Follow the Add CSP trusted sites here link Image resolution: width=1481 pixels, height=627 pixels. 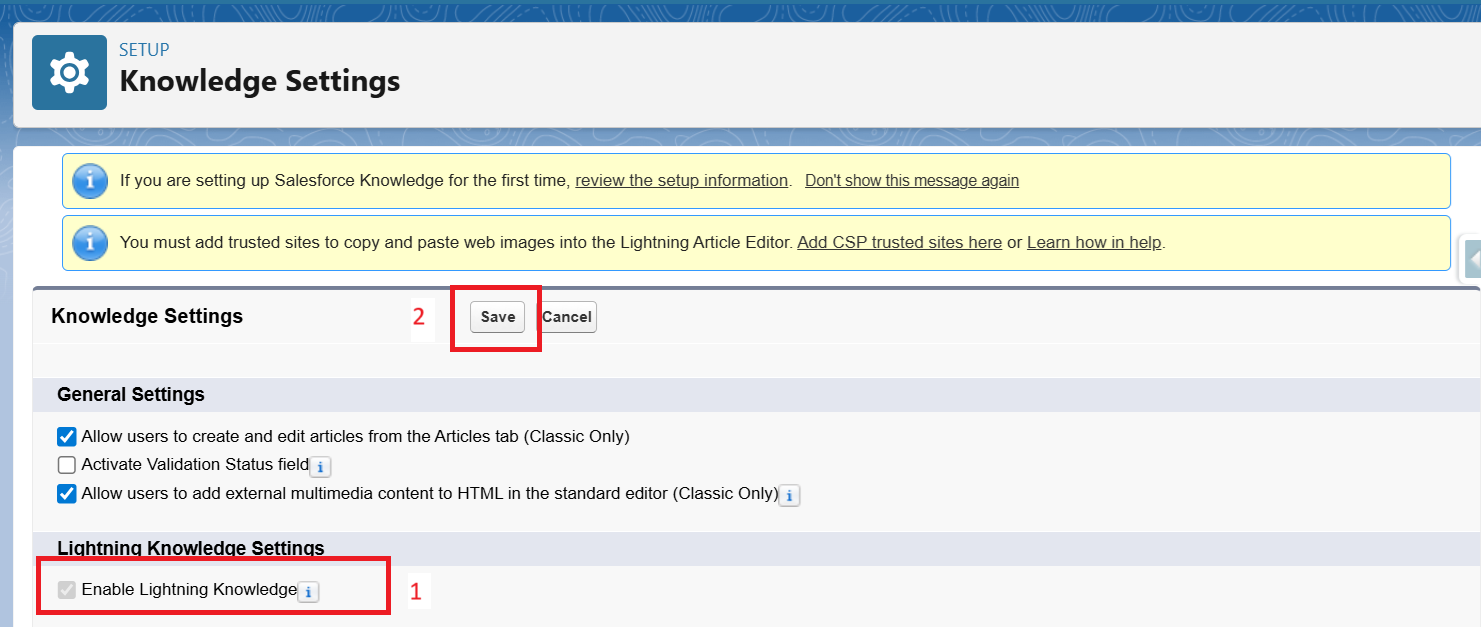[x=899, y=242]
